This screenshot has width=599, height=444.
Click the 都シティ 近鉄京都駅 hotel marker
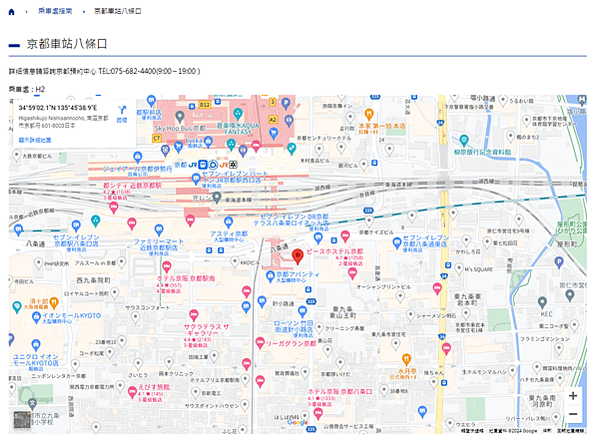click(x=113, y=208)
